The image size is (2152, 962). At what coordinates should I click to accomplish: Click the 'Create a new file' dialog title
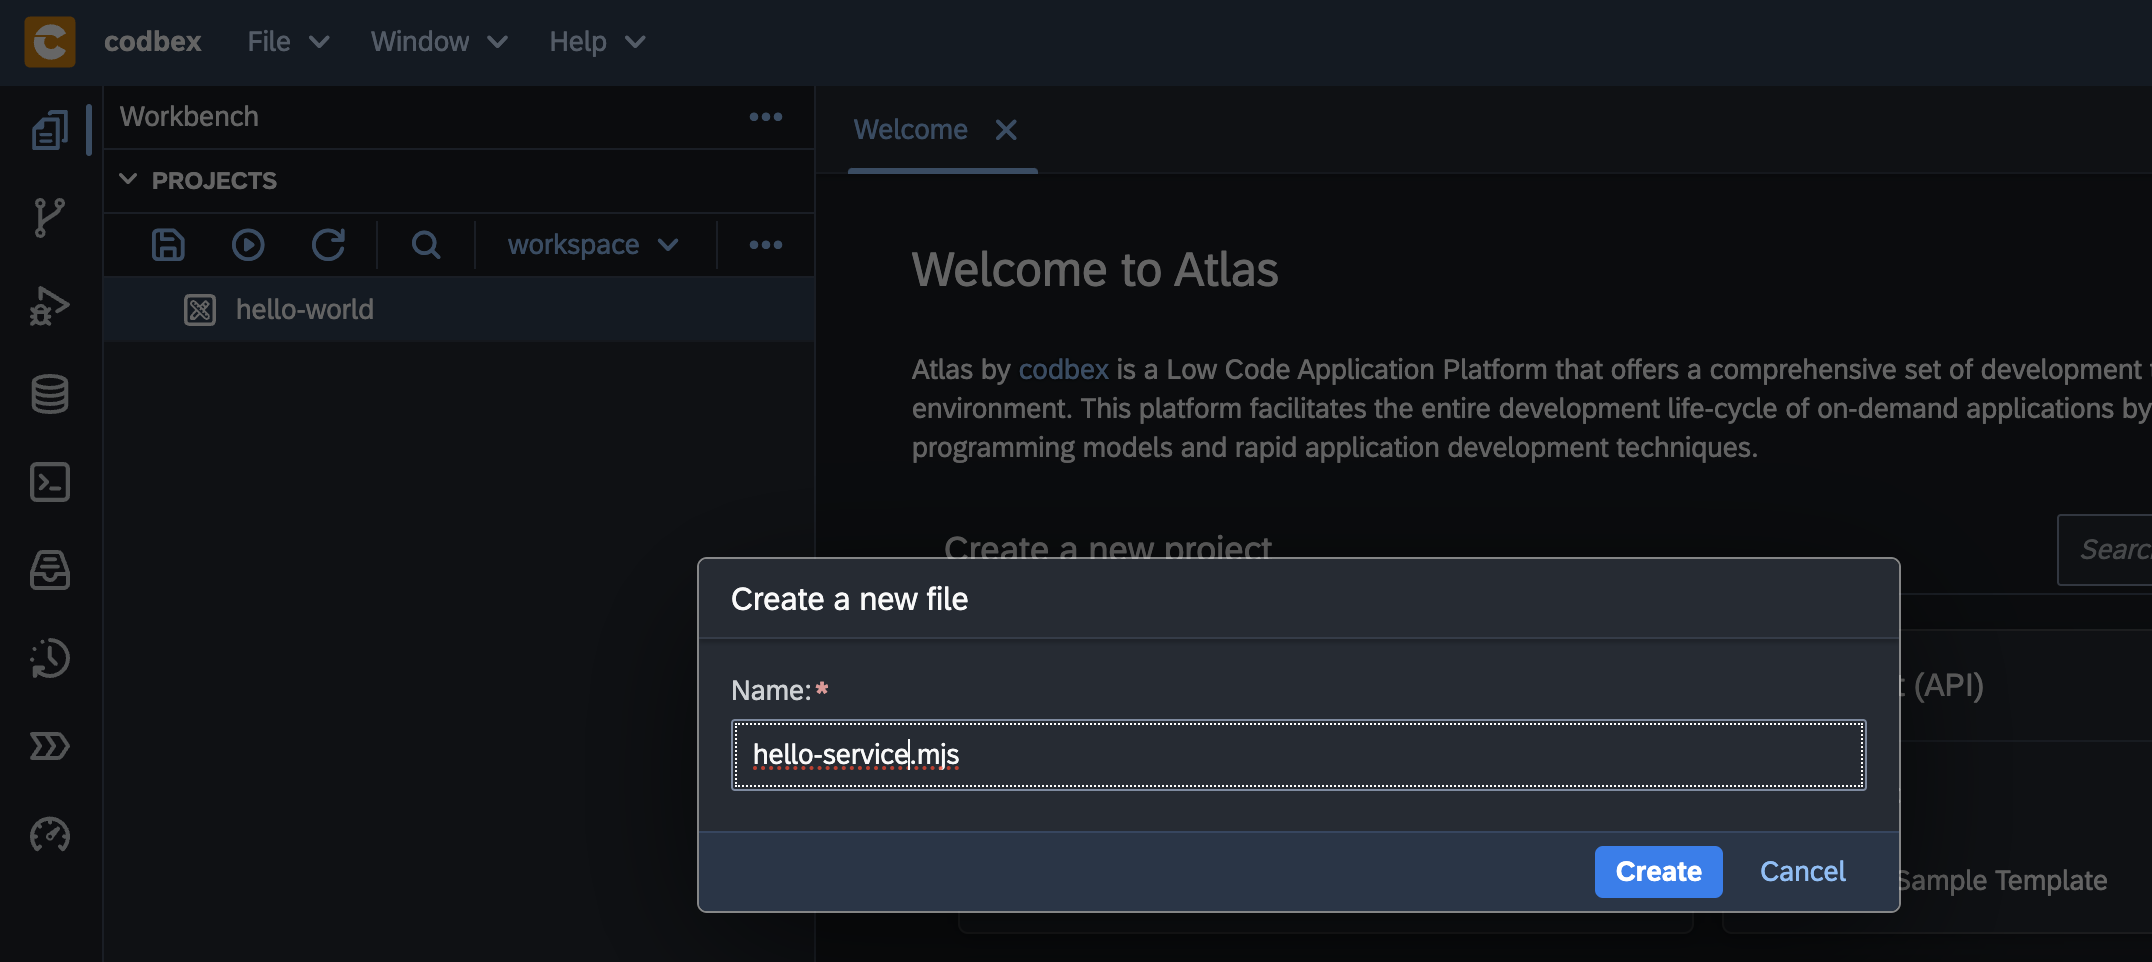849,599
